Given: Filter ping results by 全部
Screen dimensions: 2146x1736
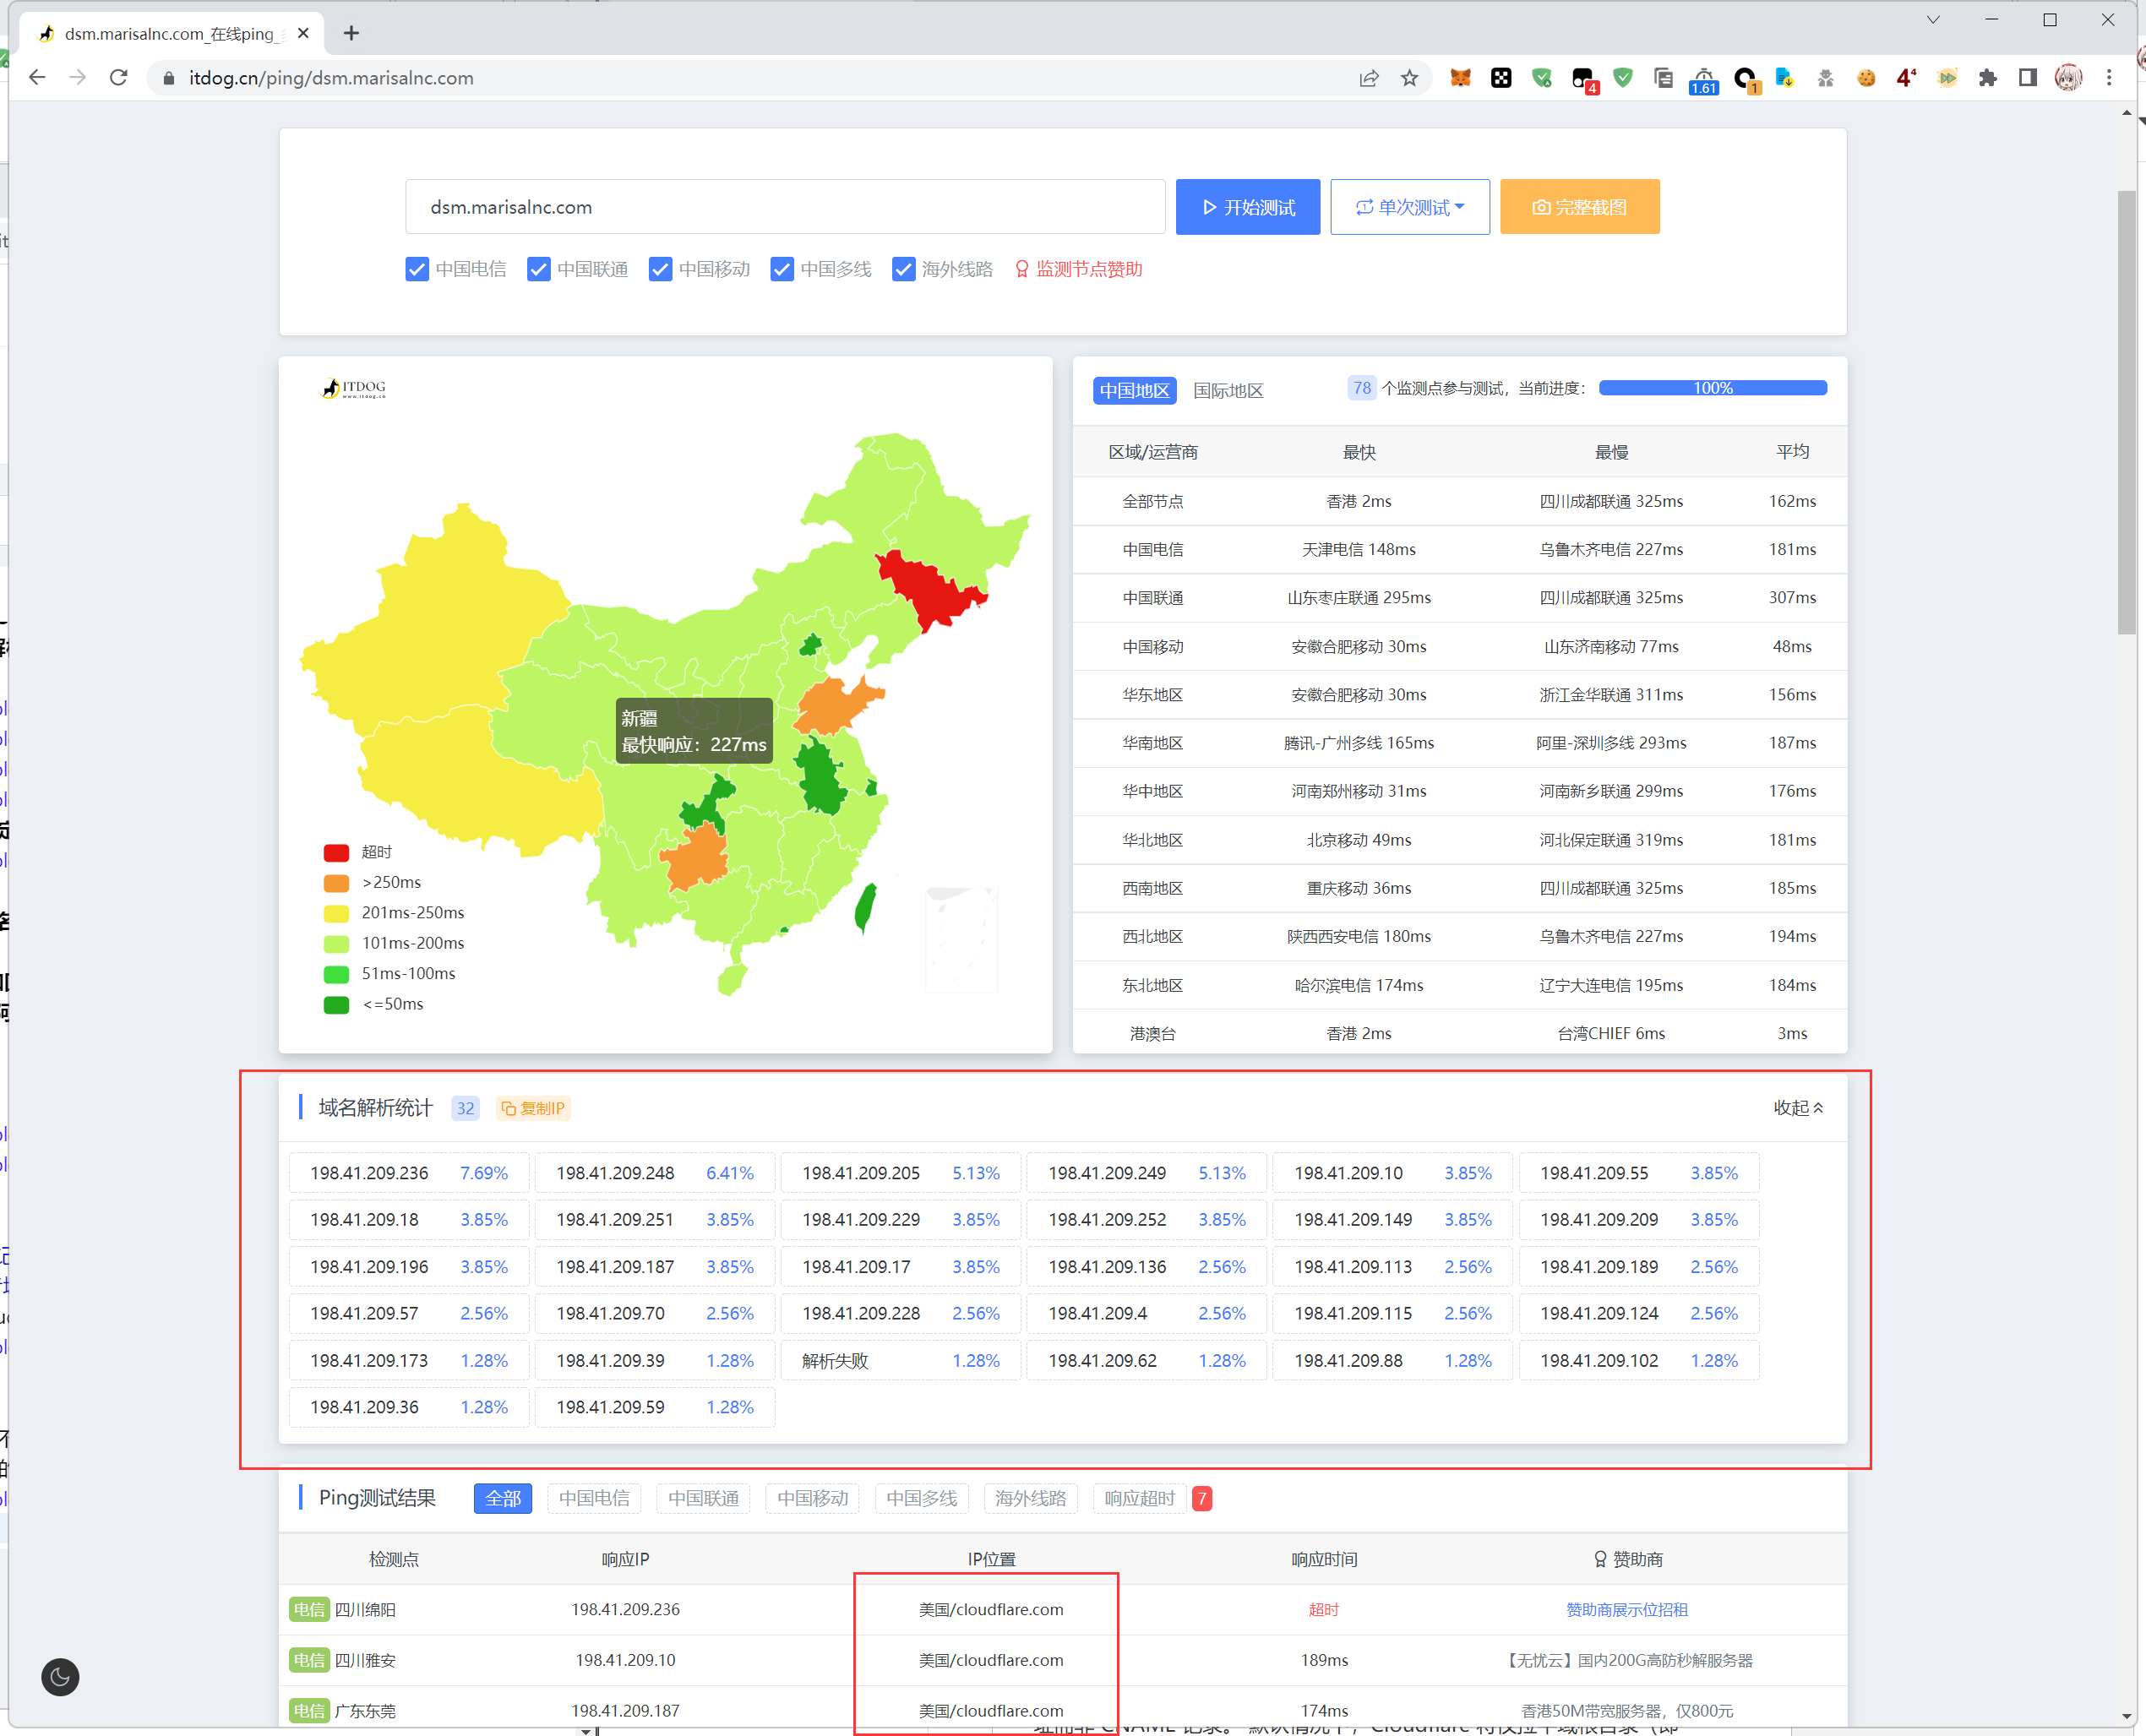Looking at the screenshot, I should 503,1498.
